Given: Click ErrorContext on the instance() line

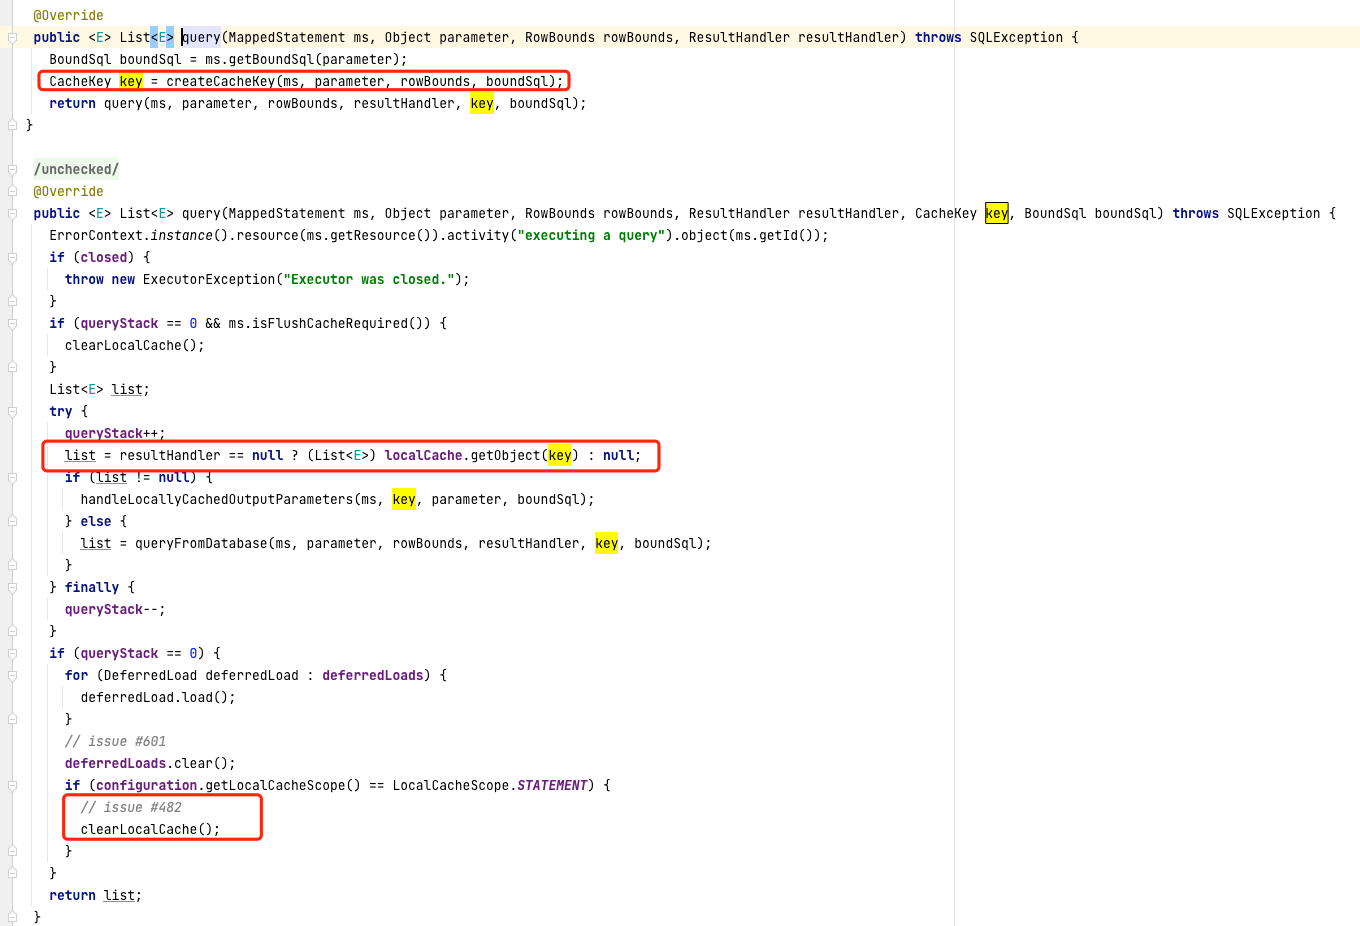Looking at the screenshot, I should 96,235.
